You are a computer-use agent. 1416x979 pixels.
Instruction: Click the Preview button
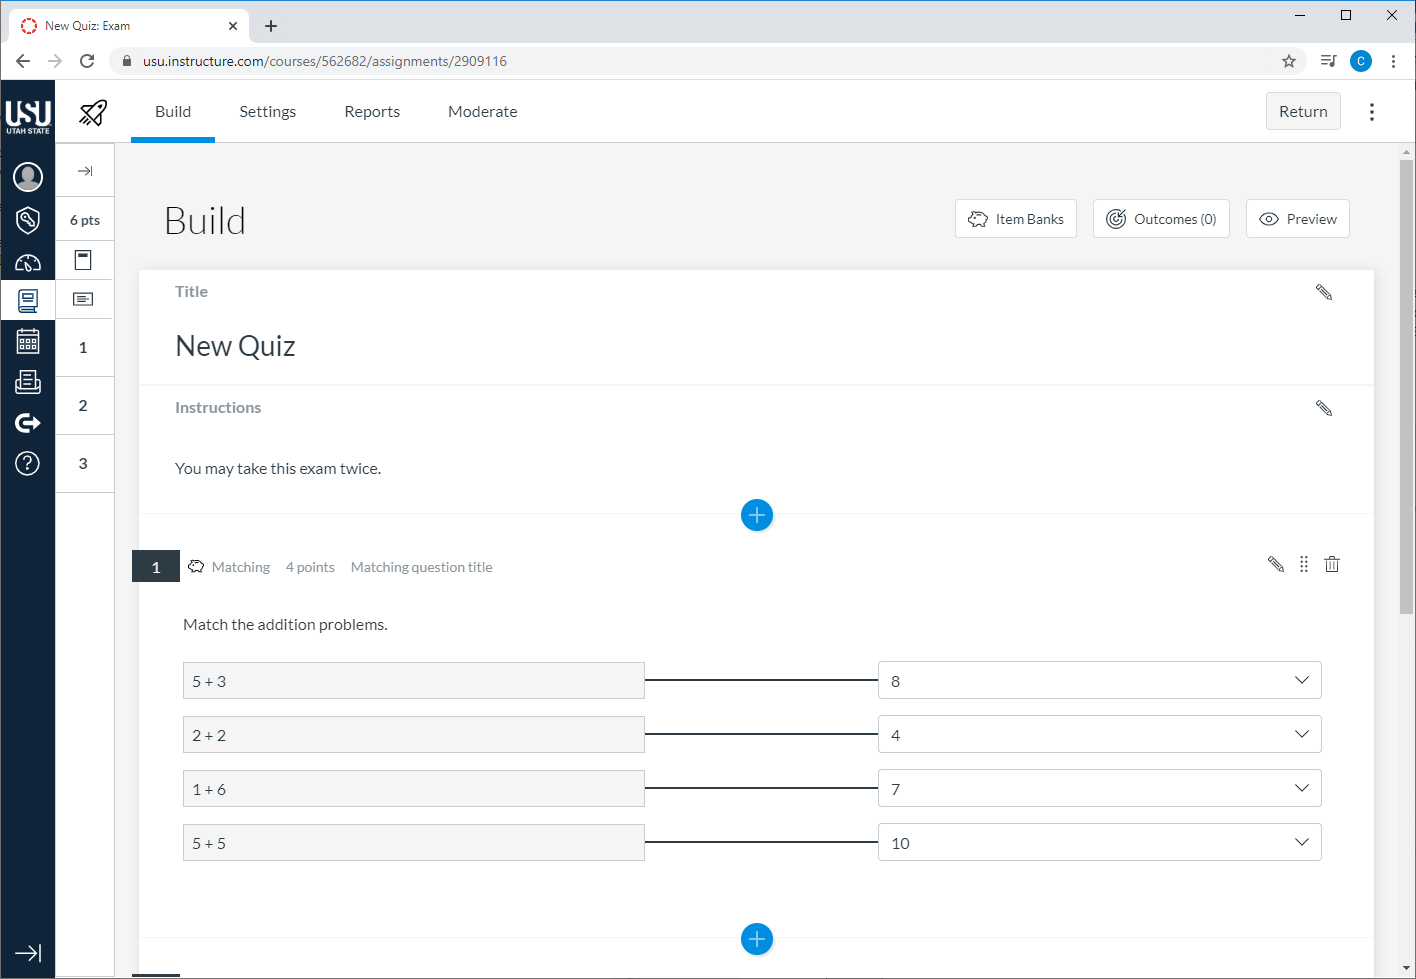pyautogui.click(x=1297, y=218)
